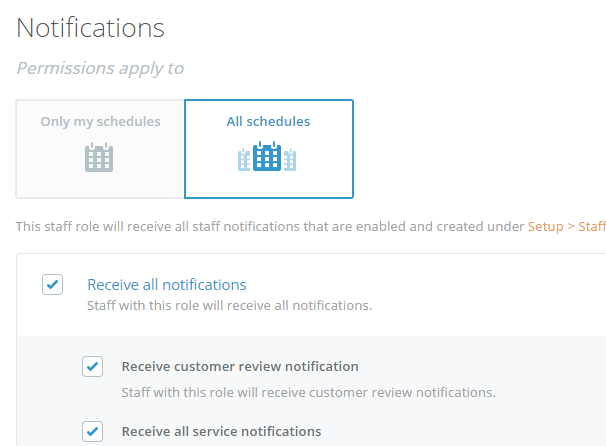
Task: Click the Receive customer review notification label
Action: pos(240,366)
